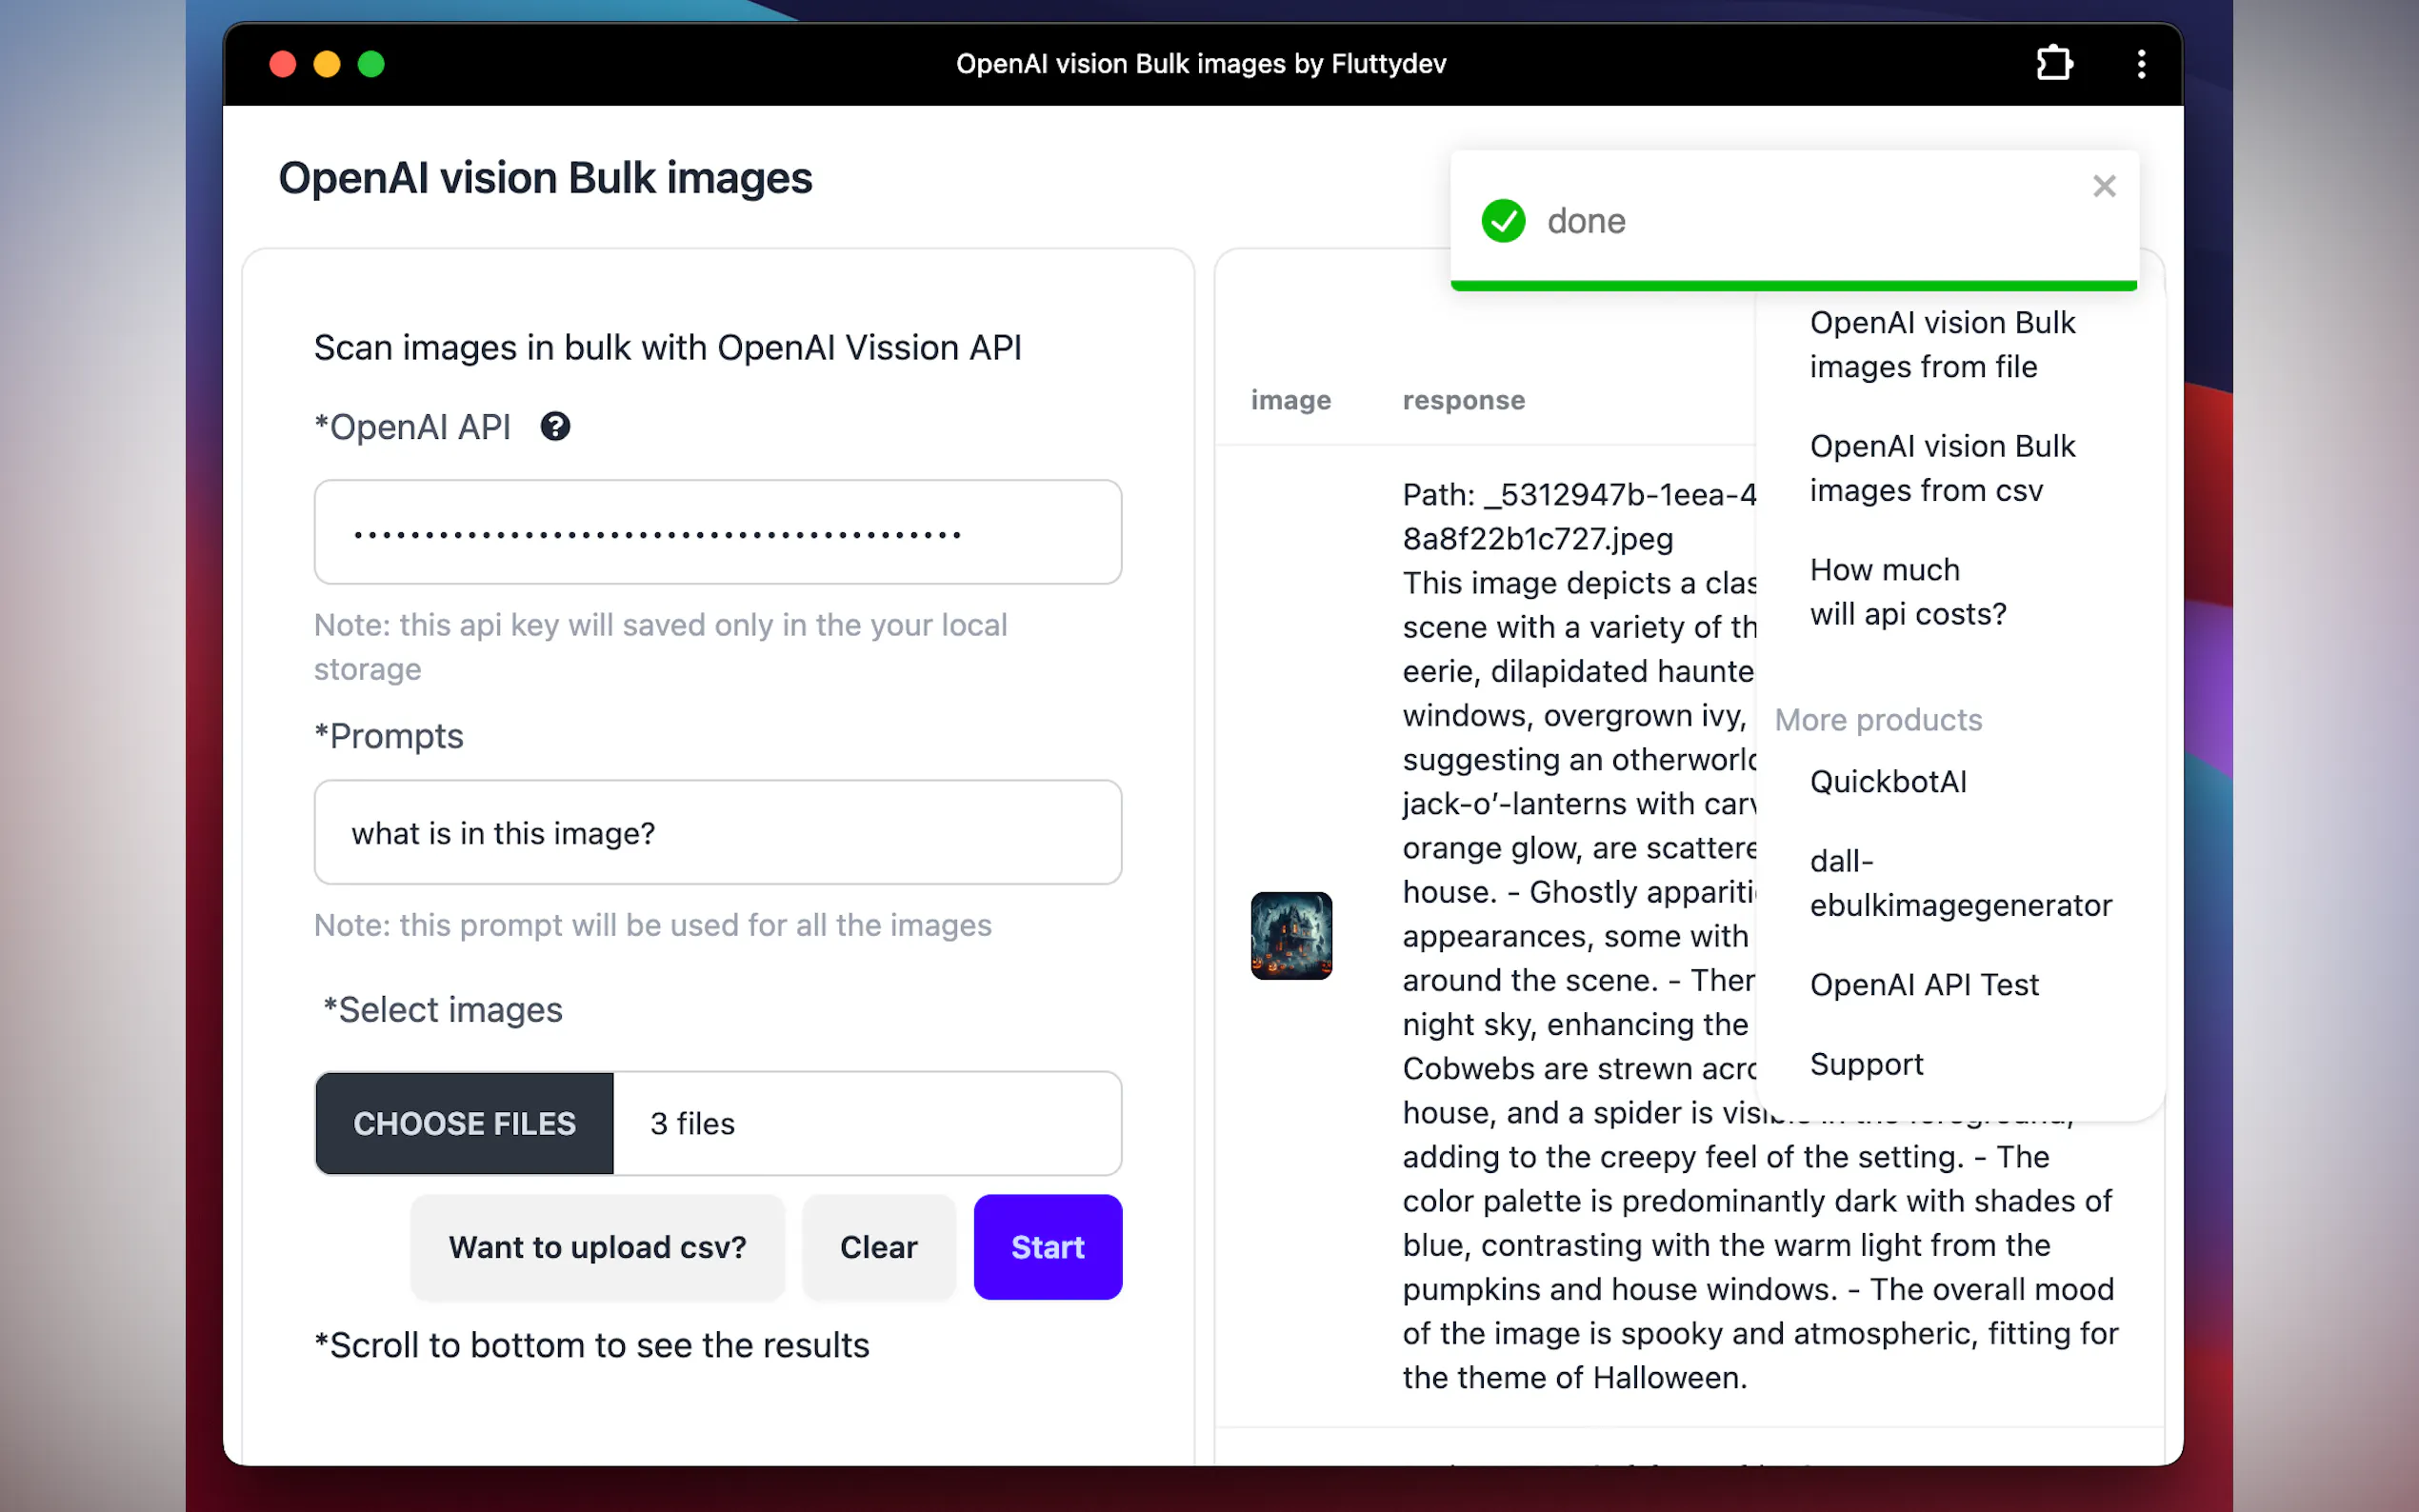Click the yellow minimize window button
The height and width of the screenshot is (1512, 2419).
[x=327, y=64]
